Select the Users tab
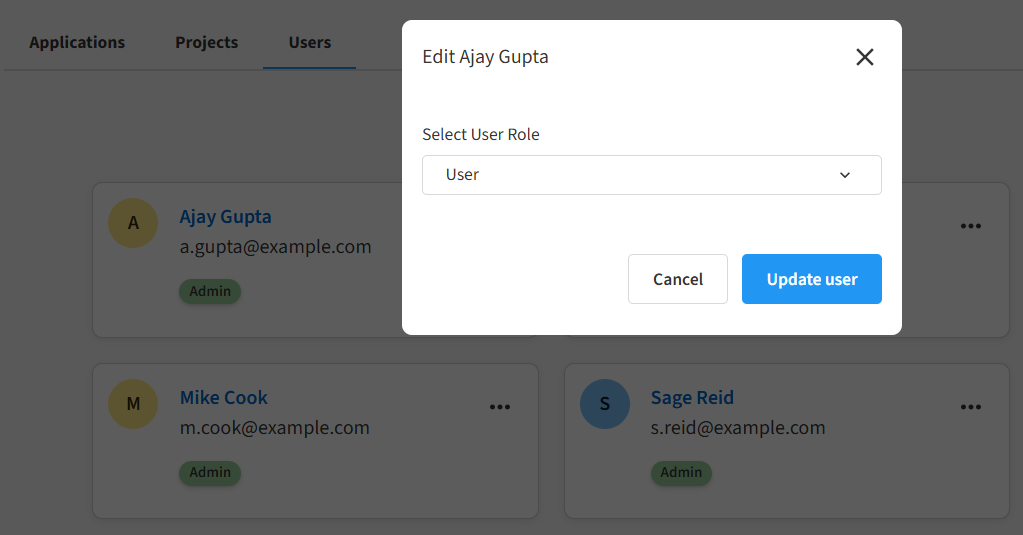 pyautogui.click(x=309, y=43)
